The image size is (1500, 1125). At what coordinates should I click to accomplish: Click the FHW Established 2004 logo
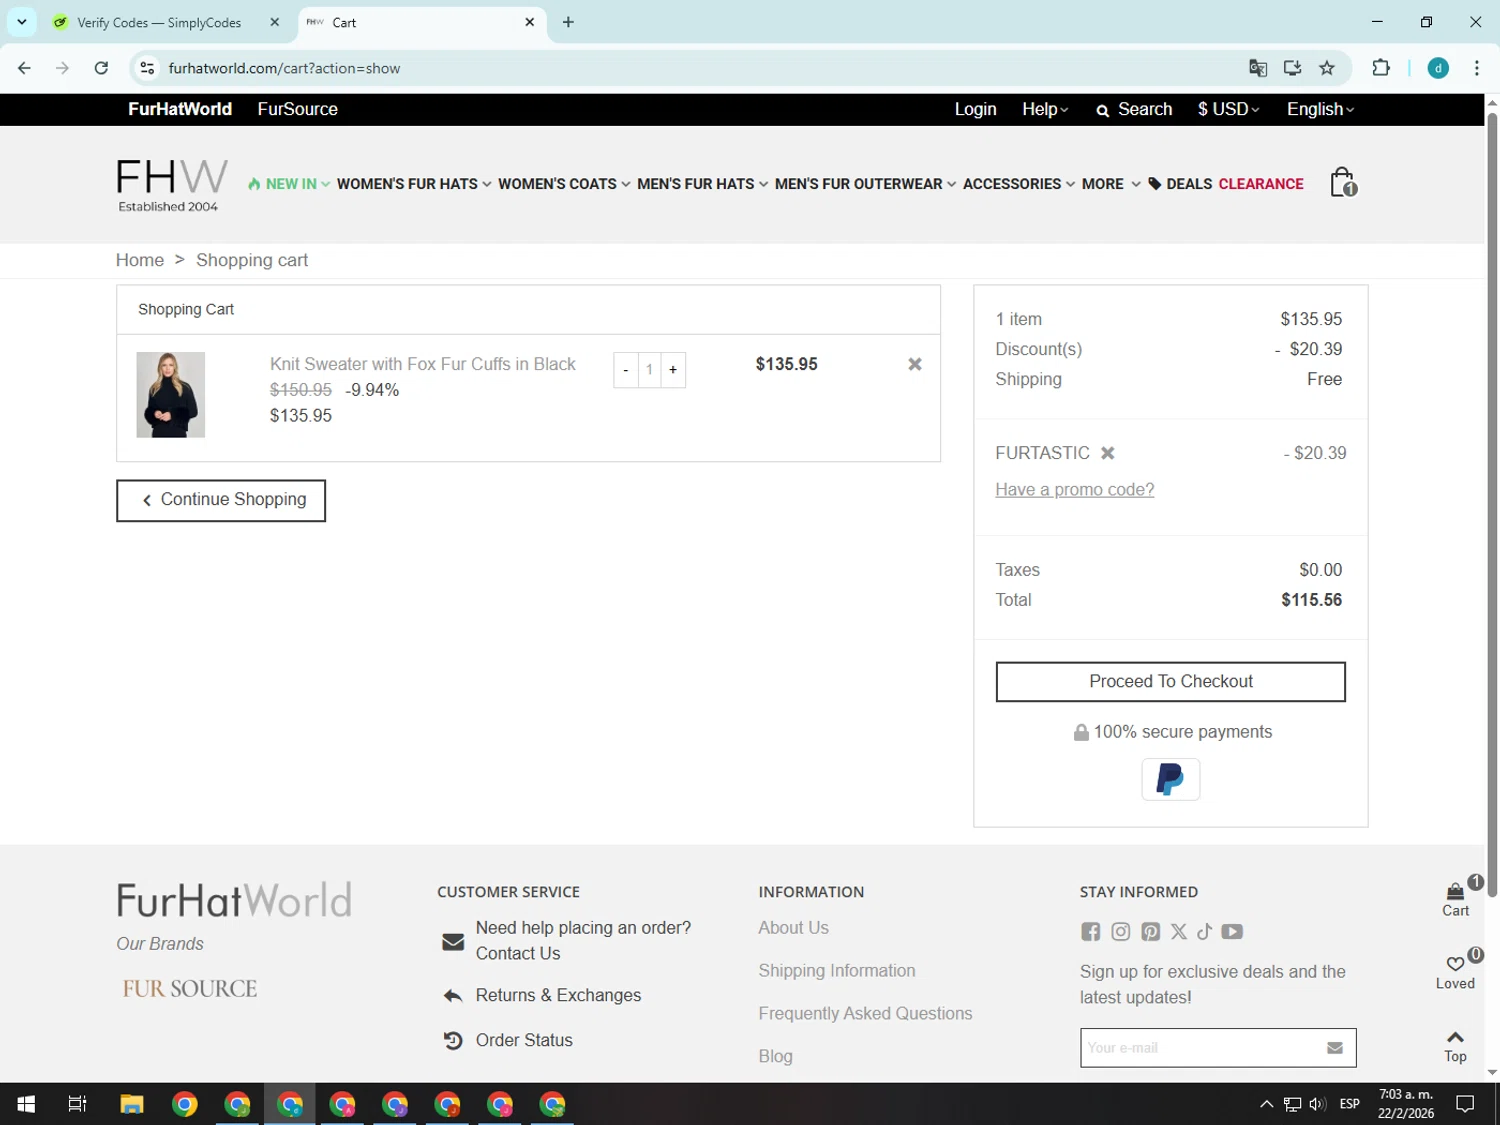(x=171, y=186)
